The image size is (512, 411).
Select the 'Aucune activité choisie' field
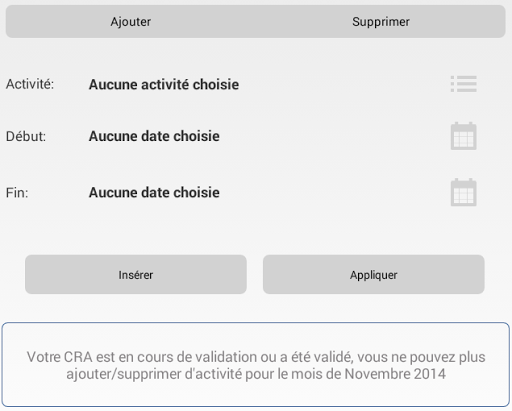(164, 84)
